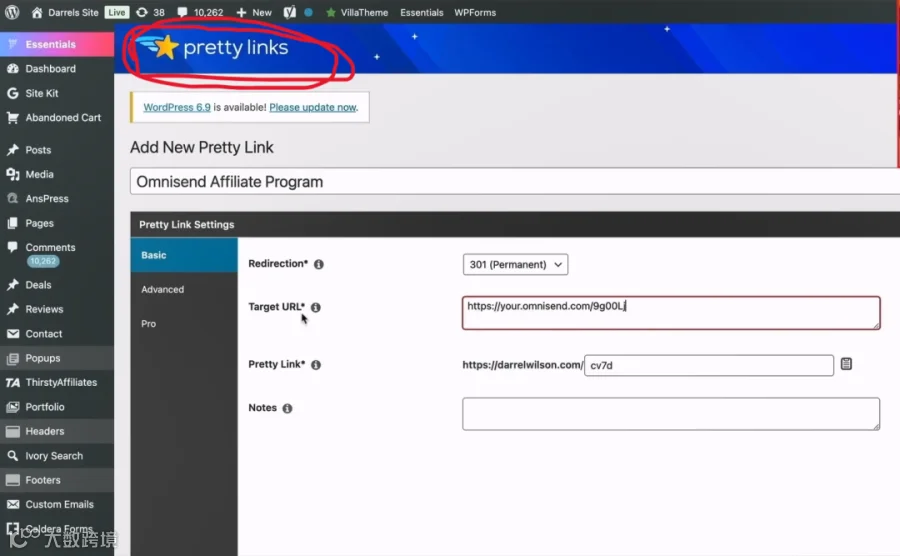Click the blue dot status indicator

(x=308, y=12)
